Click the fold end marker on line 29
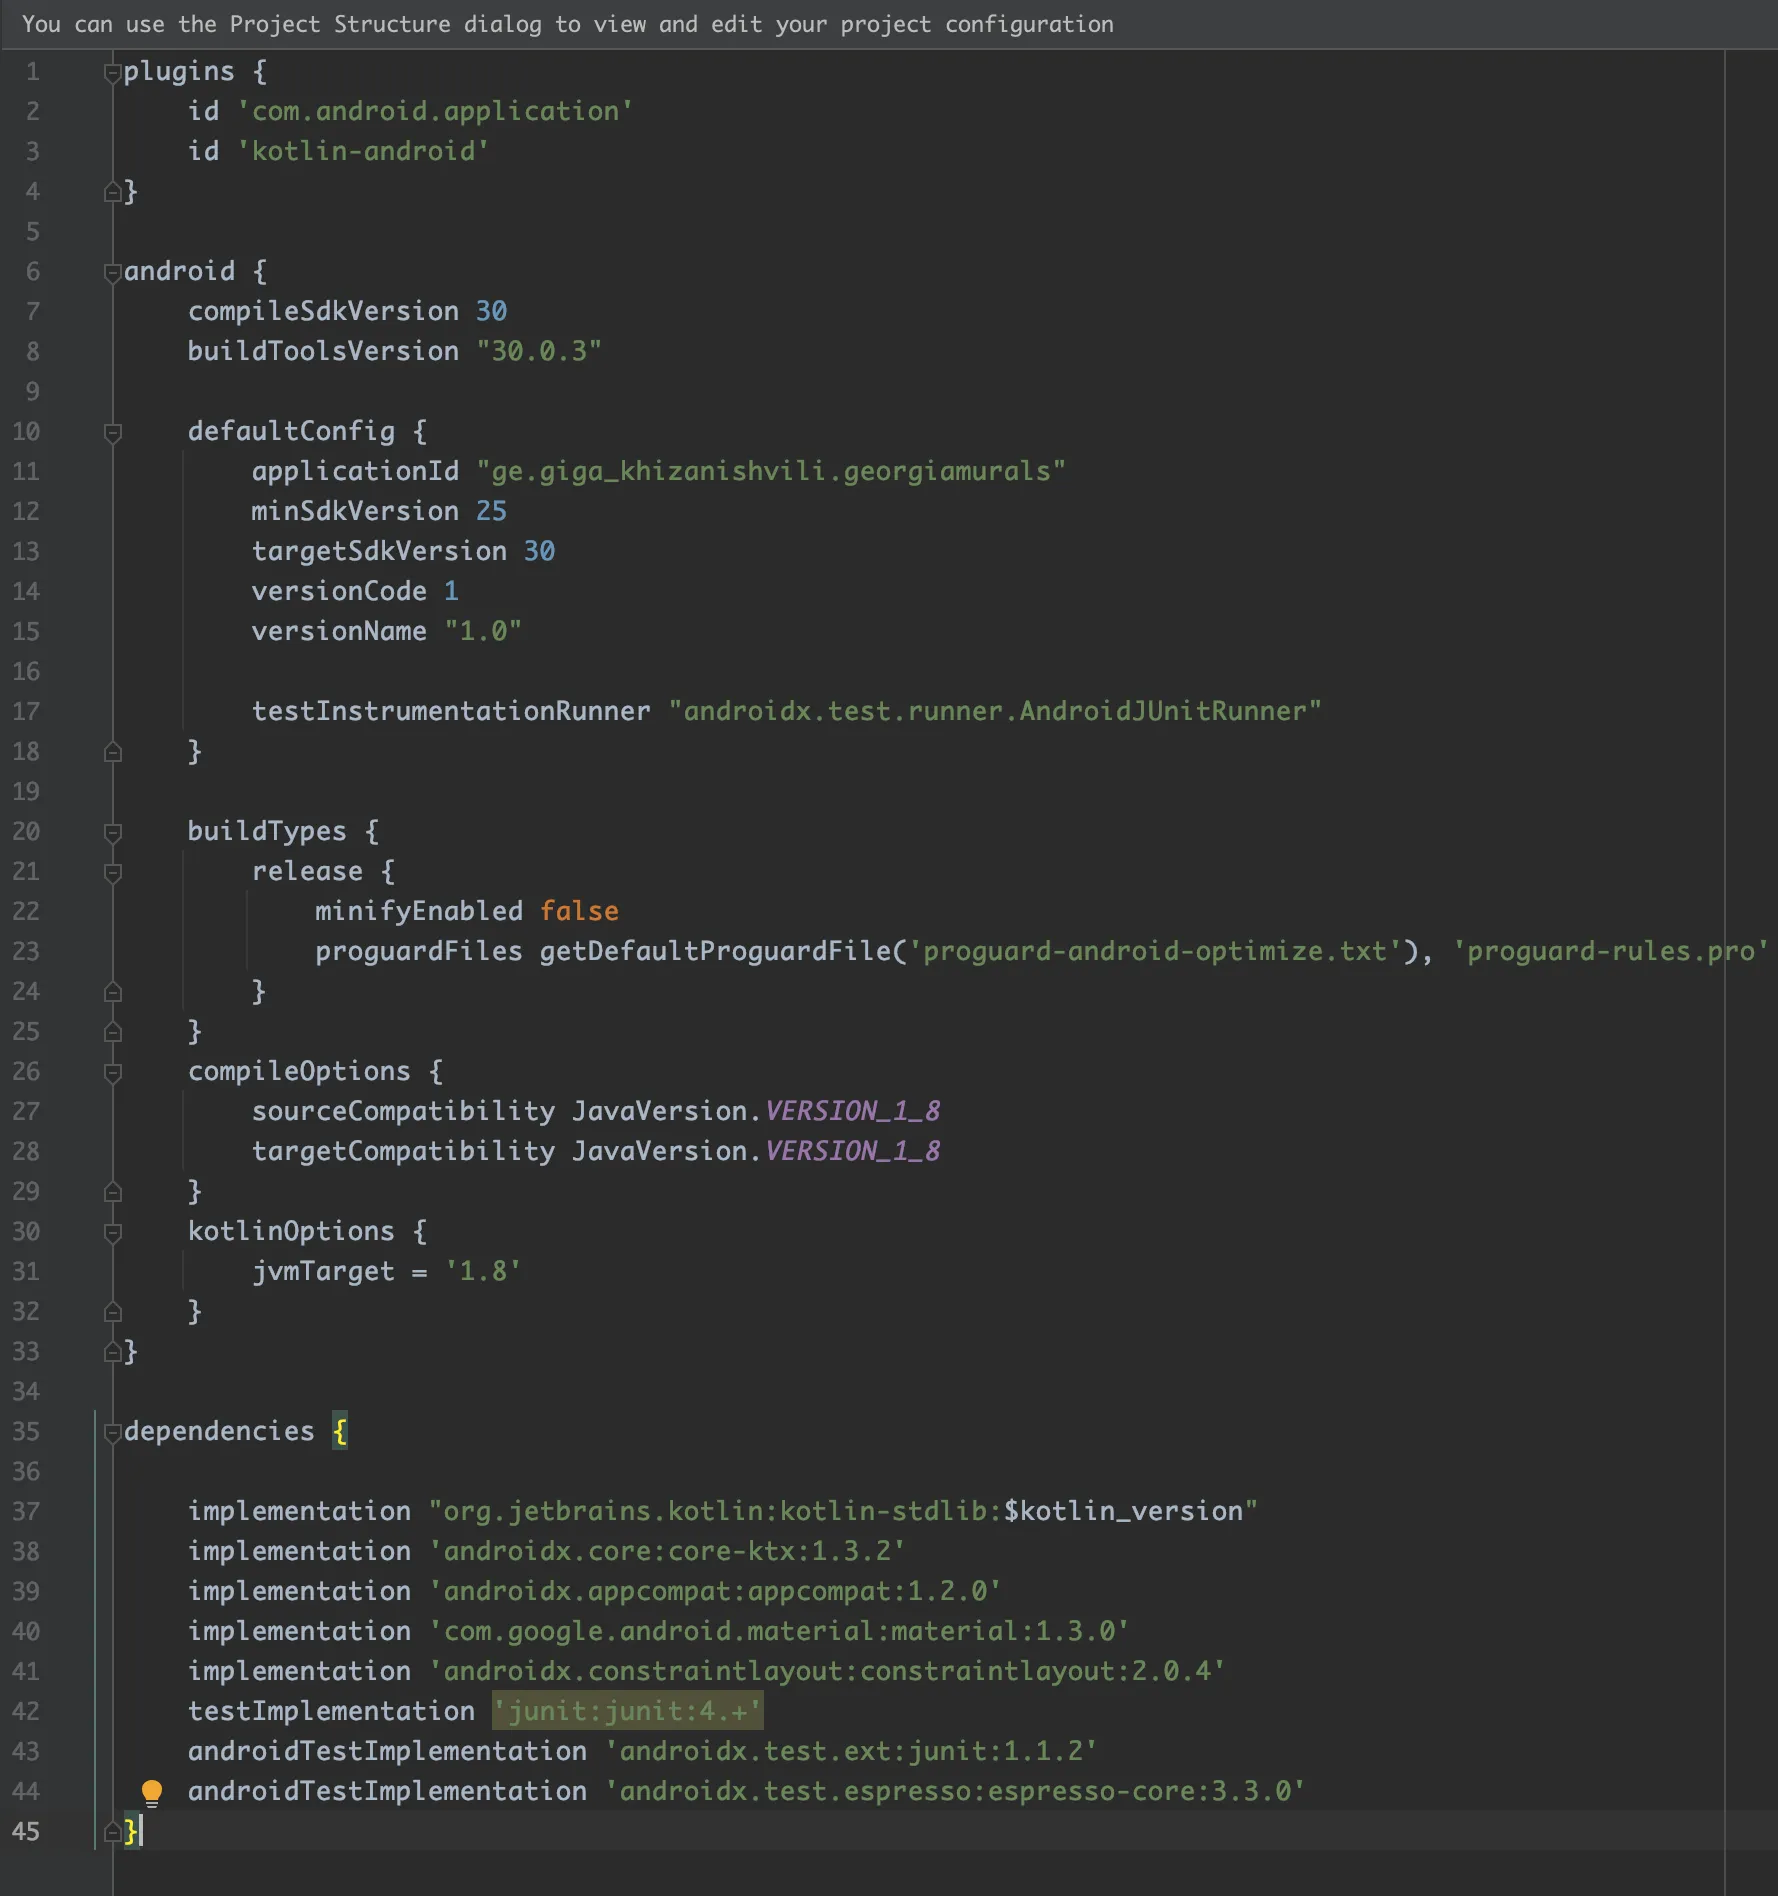This screenshot has width=1778, height=1896. coord(113,1191)
